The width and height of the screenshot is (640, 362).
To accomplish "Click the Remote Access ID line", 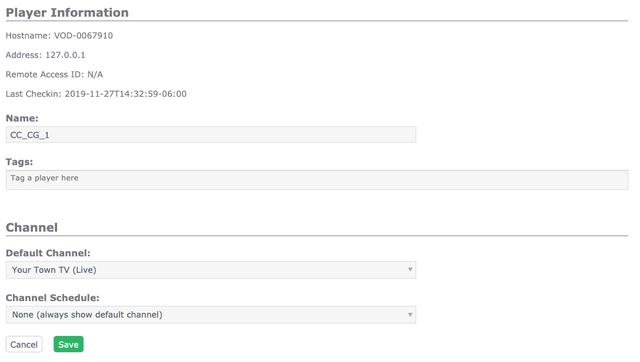I will pyautogui.click(x=54, y=74).
